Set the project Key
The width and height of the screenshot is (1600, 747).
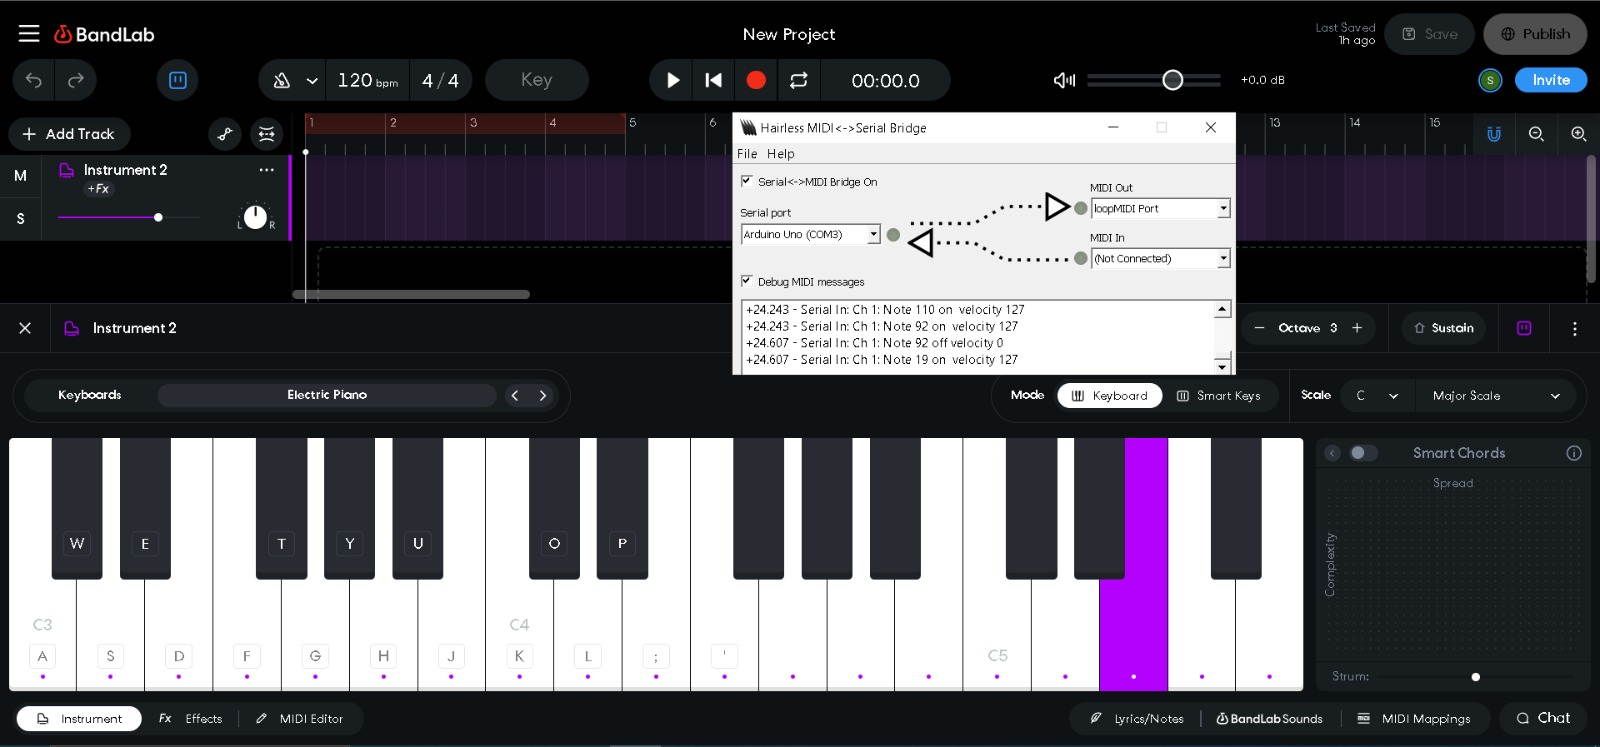tap(537, 80)
